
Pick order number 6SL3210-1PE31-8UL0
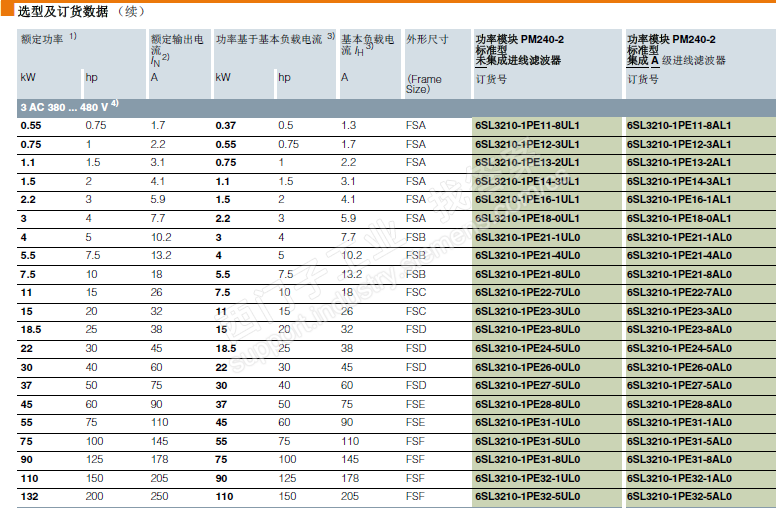click(528, 460)
